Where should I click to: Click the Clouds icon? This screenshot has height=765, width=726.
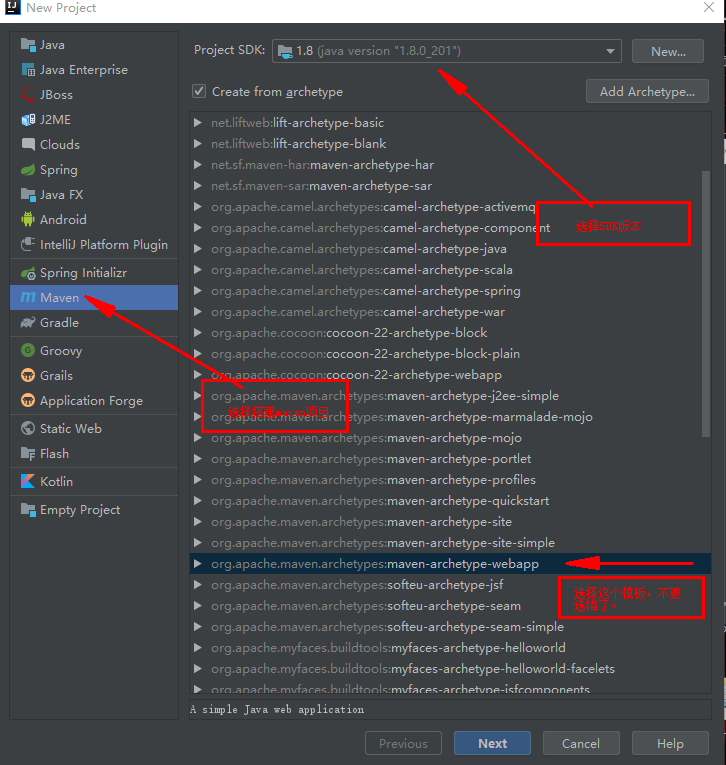coord(28,144)
